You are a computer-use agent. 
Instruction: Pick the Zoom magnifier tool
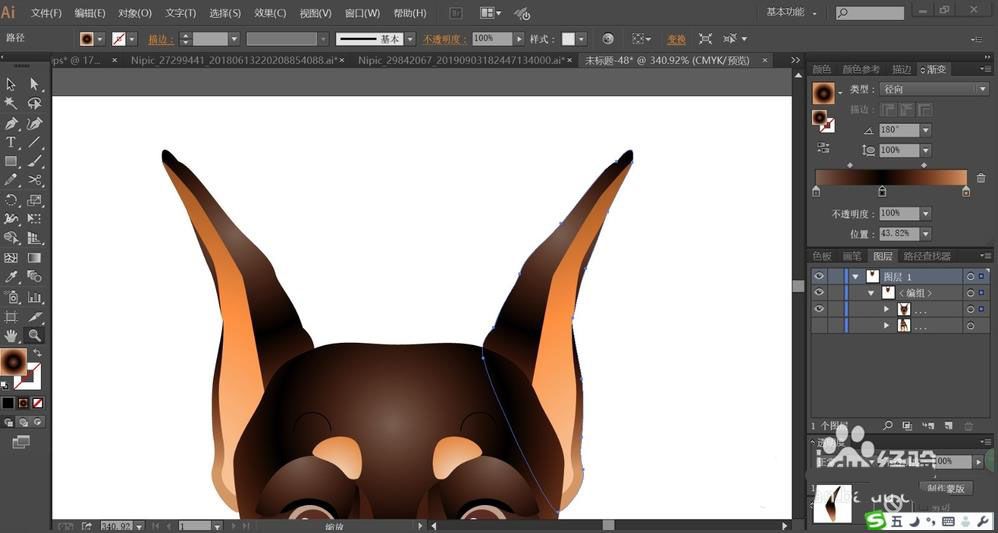[35, 336]
